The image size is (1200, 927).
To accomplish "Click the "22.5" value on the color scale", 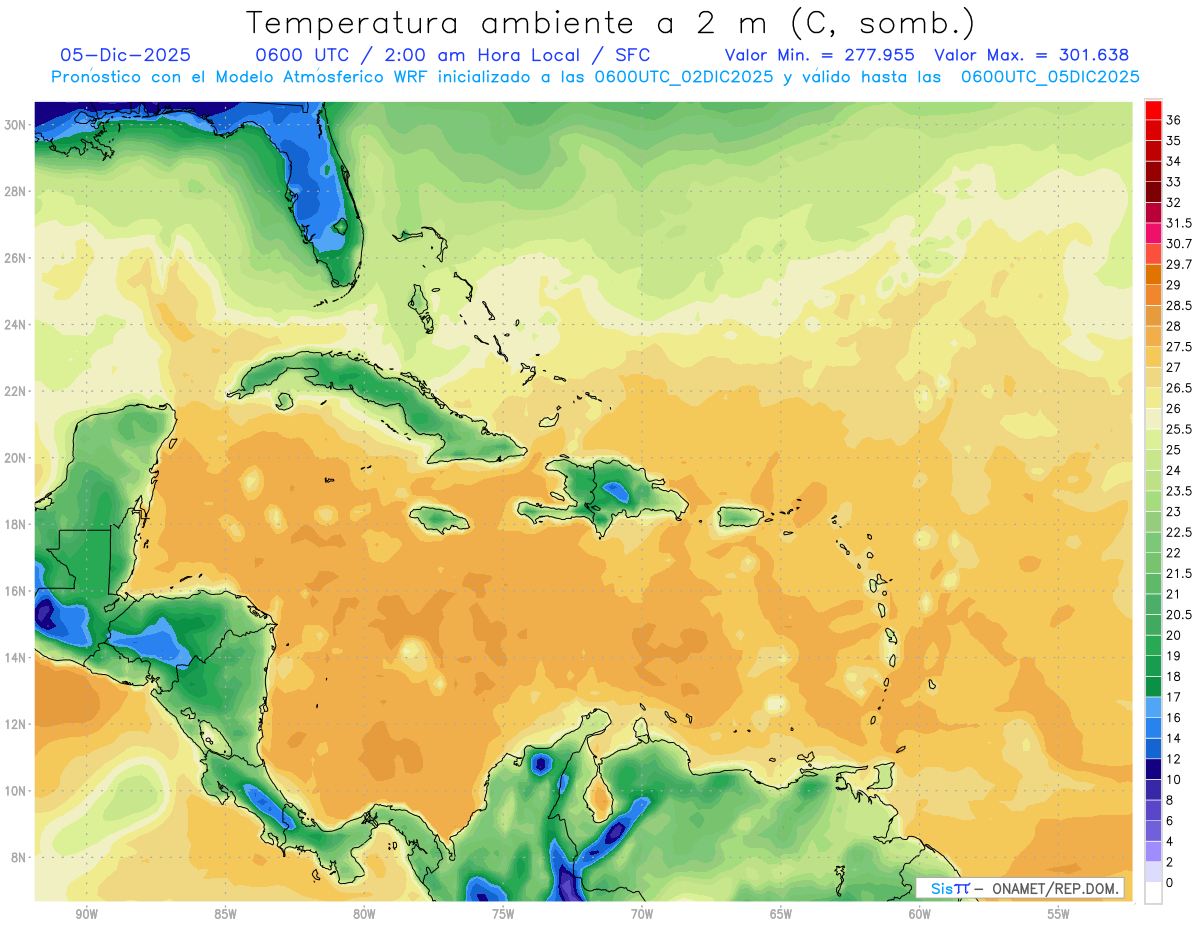I will 1179,532.
